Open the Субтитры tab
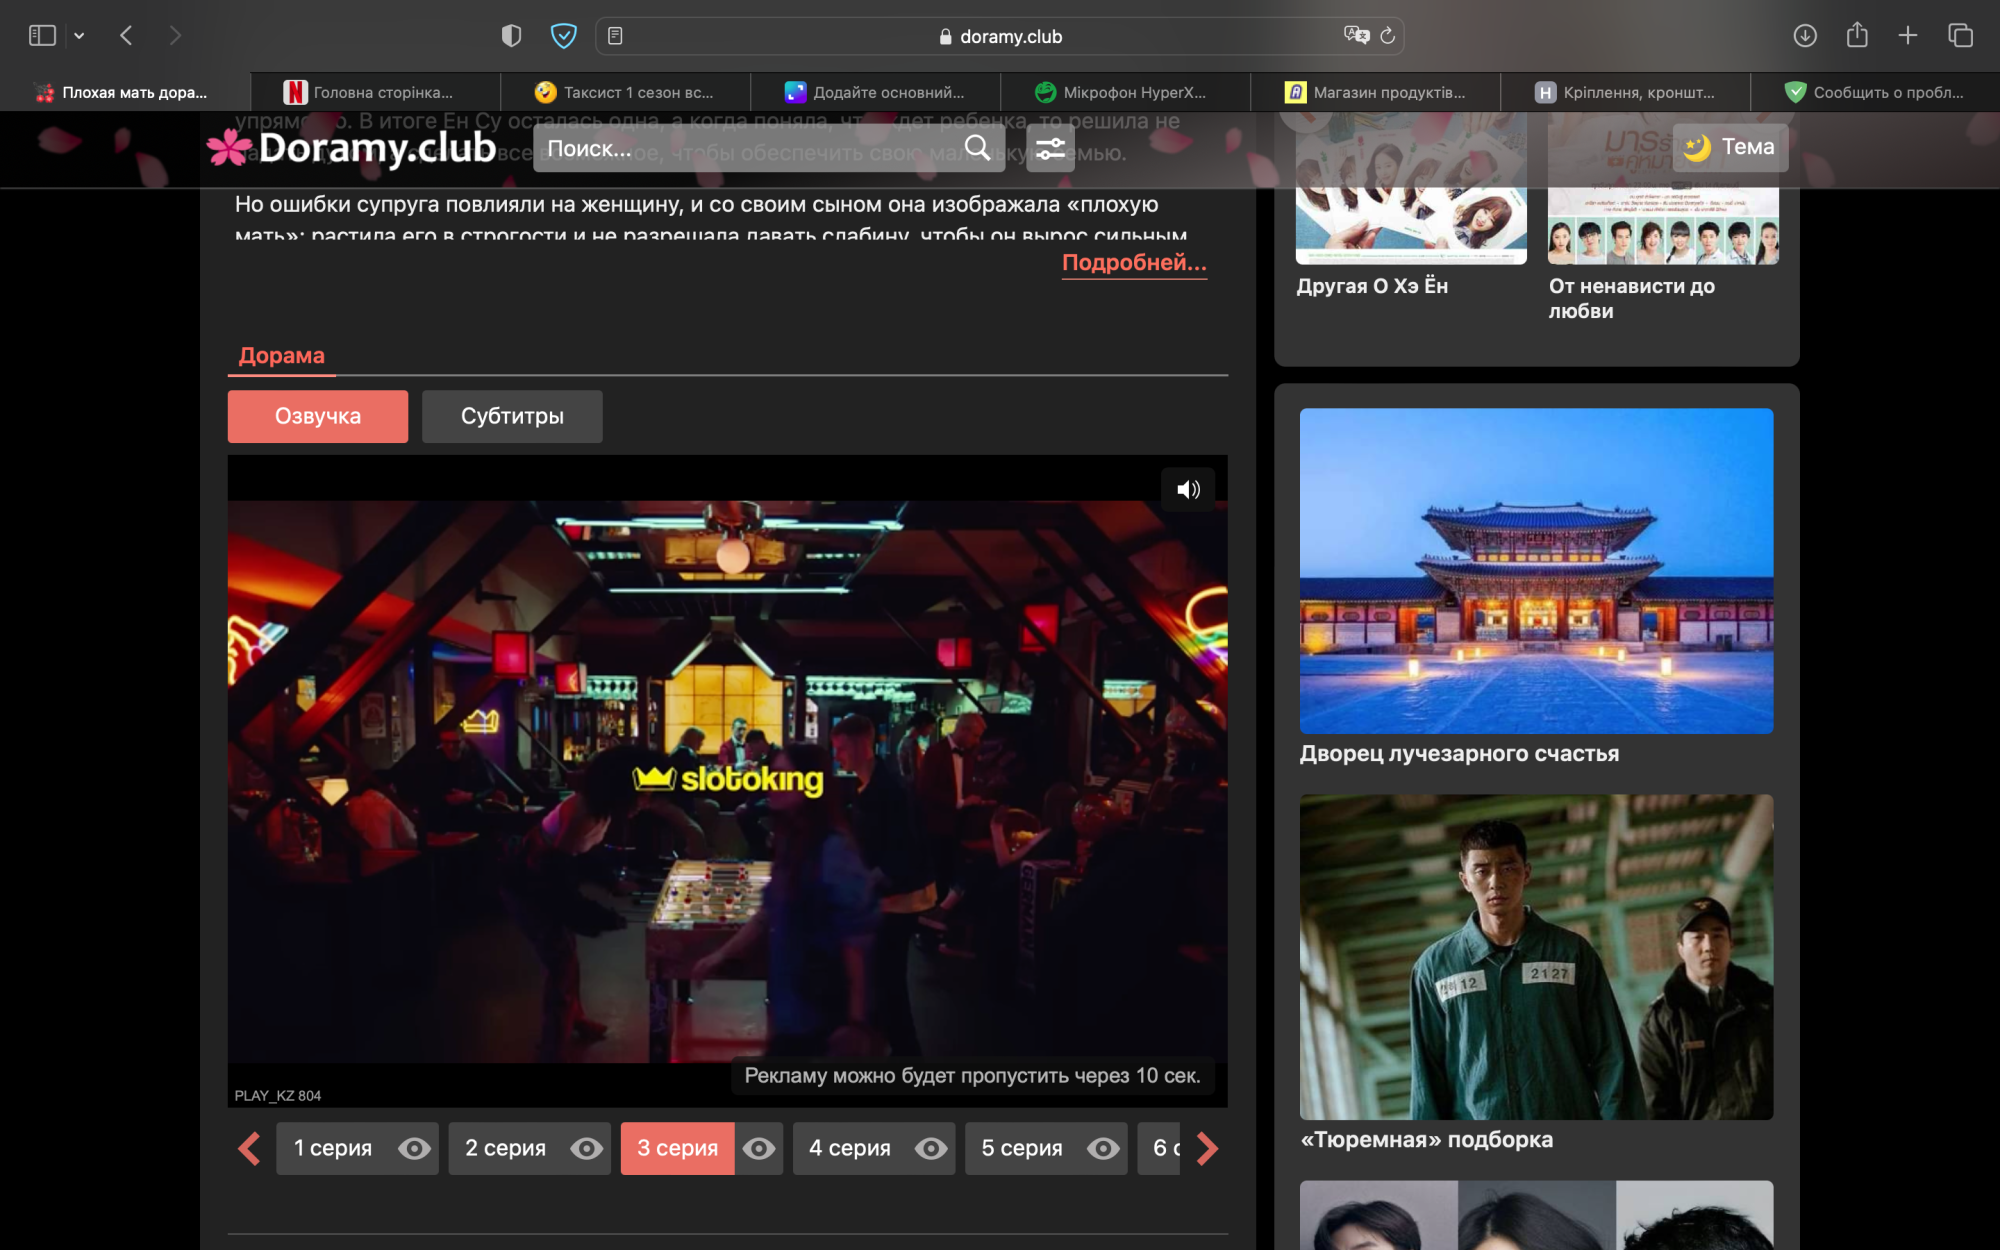 [512, 416]
